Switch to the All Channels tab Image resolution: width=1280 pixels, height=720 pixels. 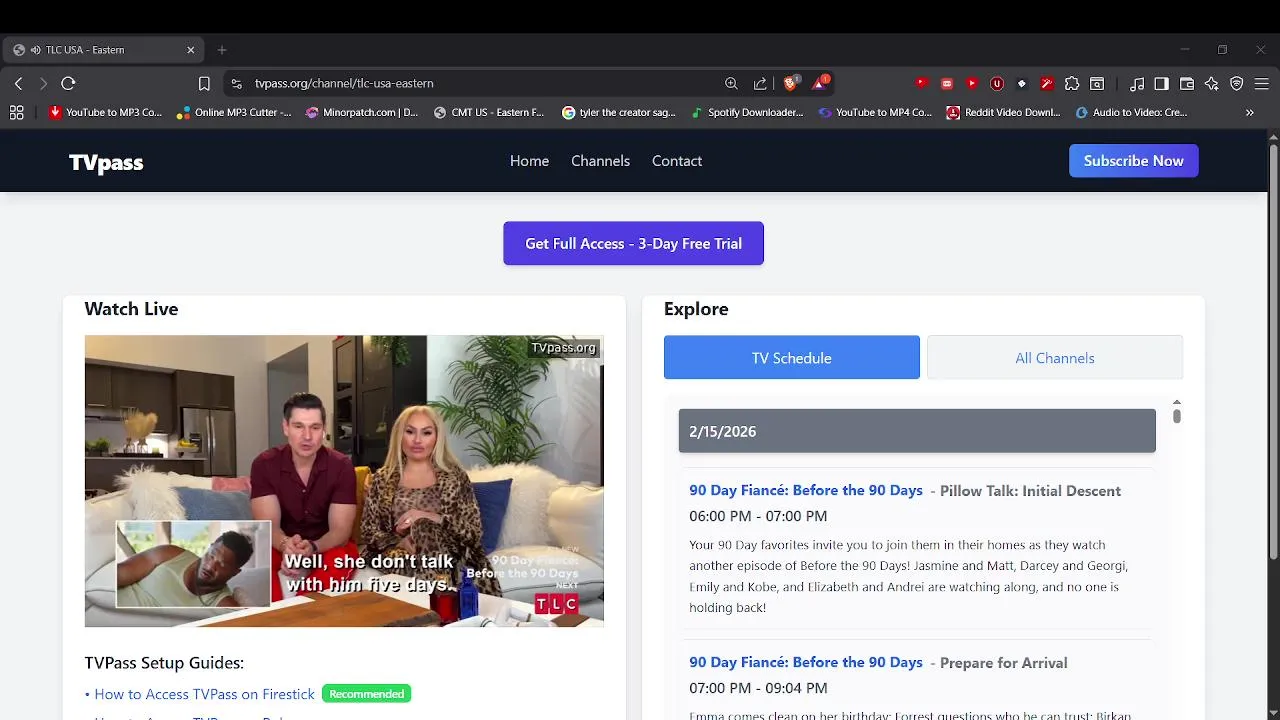[1054, 358]
